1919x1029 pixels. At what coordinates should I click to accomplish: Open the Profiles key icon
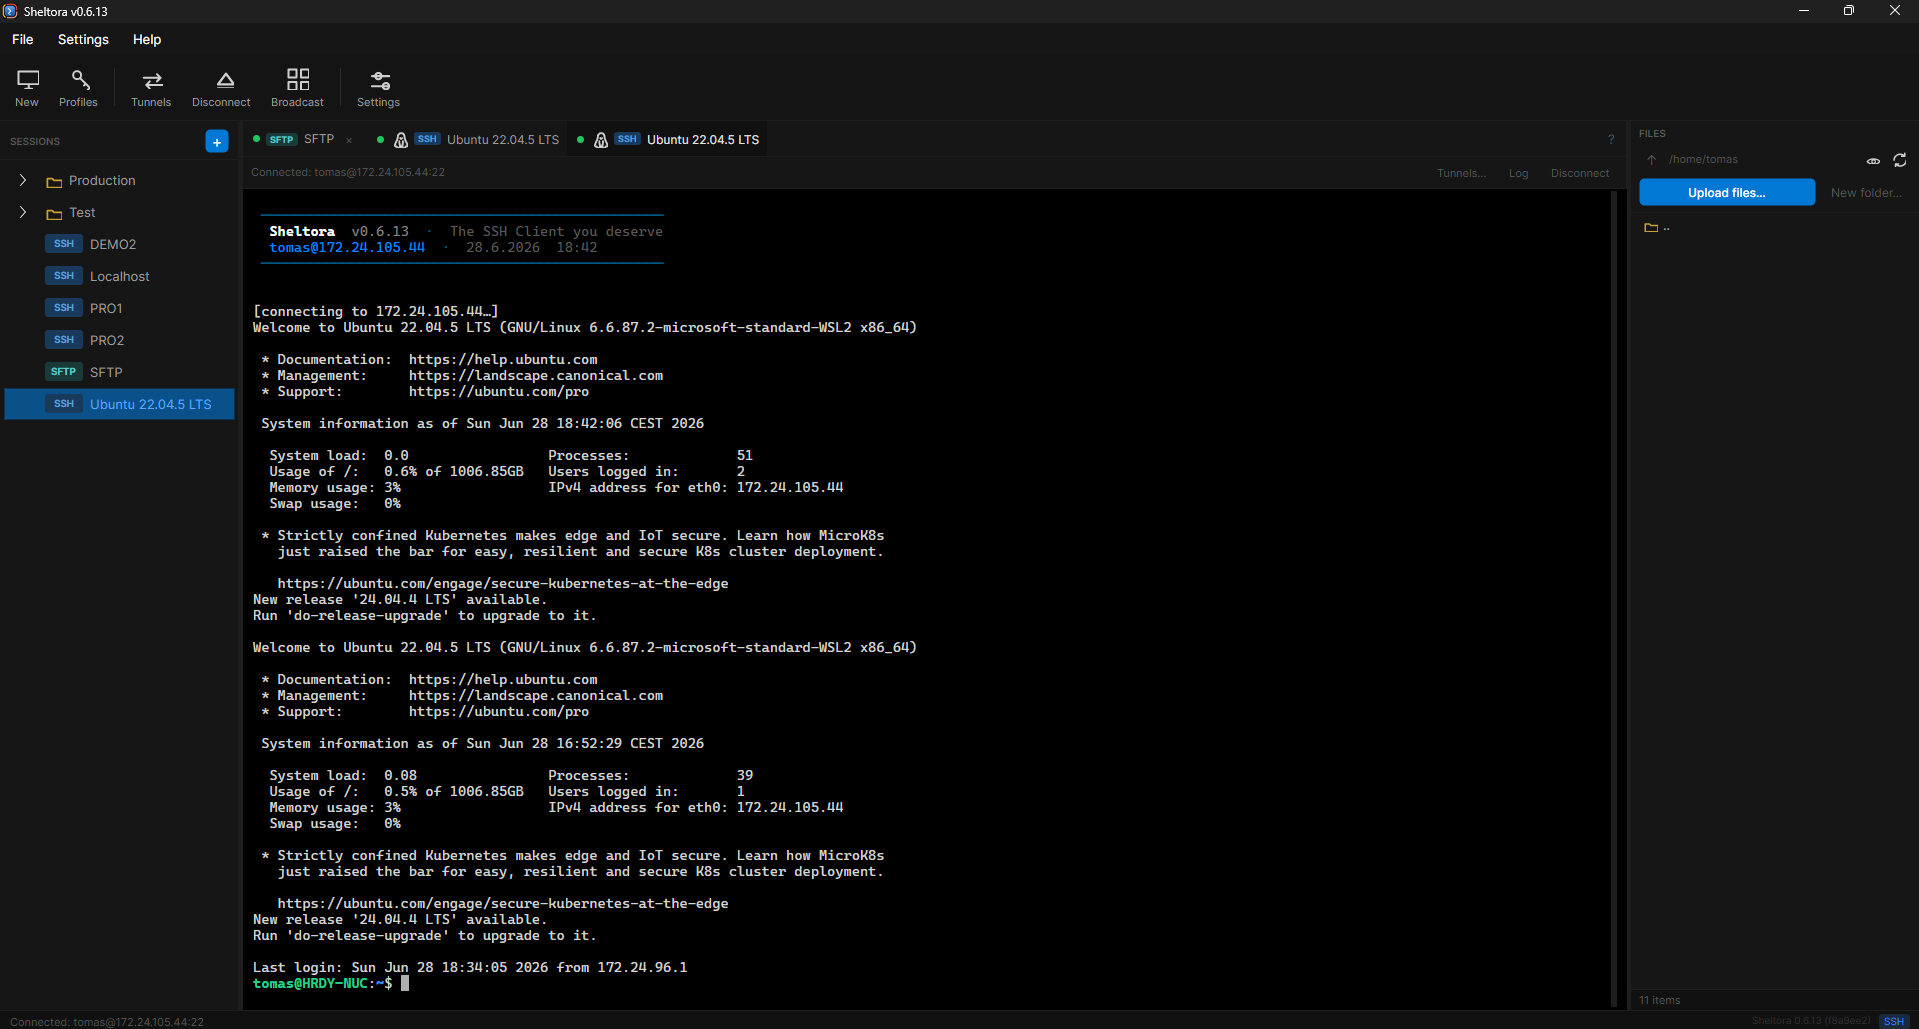pos(80,80)
